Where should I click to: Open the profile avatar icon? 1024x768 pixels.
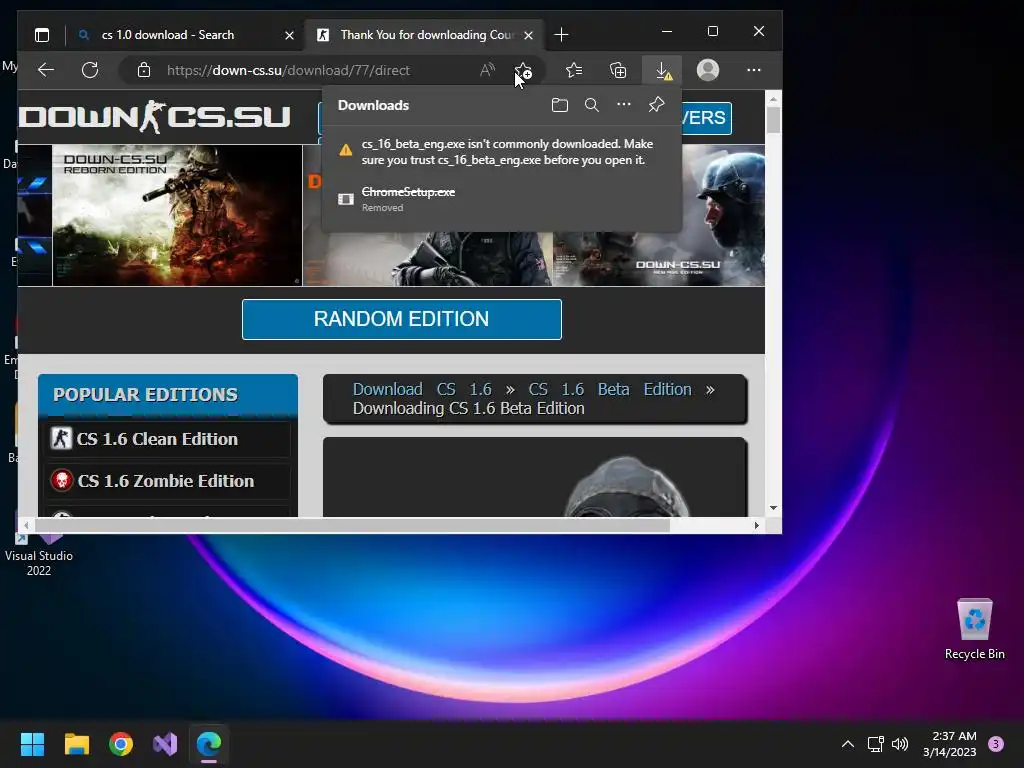[x=708, y=70]
